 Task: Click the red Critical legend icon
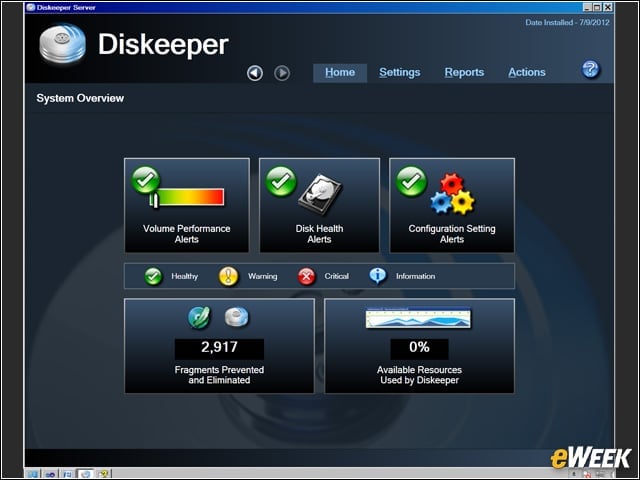pos(307,277)
